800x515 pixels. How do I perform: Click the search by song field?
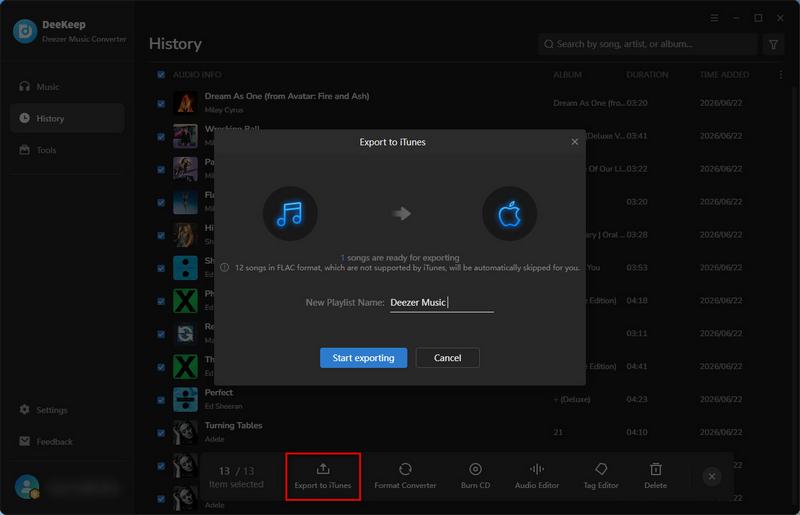pos(647,44)
